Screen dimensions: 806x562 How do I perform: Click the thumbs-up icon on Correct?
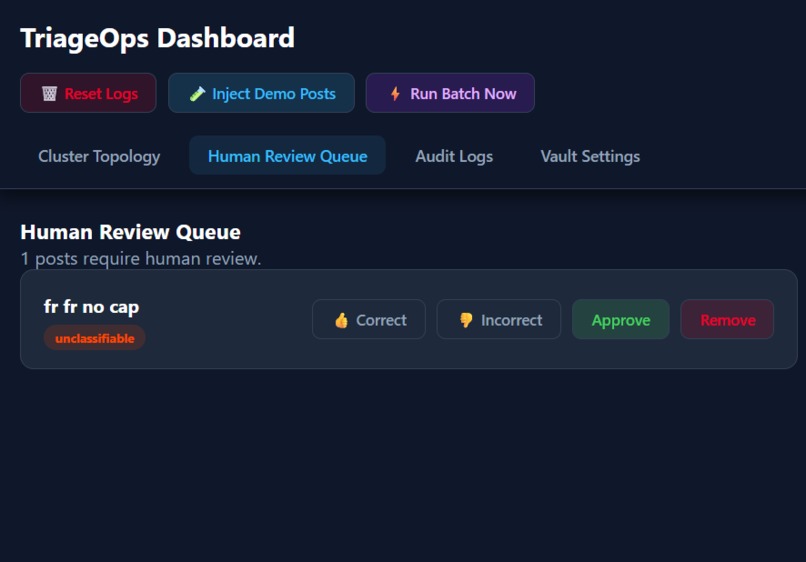[x=341, y=320]
